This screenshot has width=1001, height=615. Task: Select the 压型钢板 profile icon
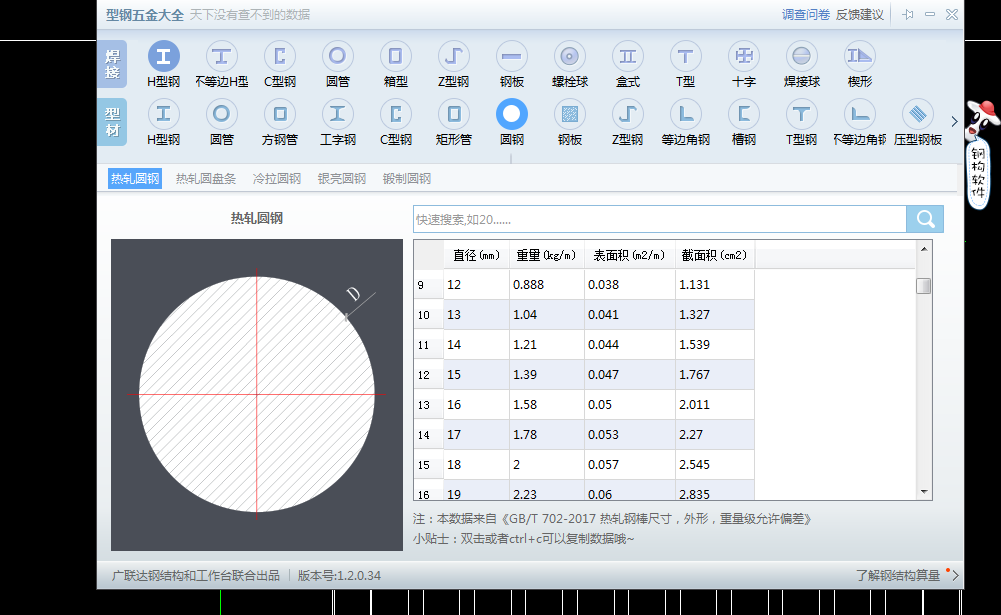[918, 115]
